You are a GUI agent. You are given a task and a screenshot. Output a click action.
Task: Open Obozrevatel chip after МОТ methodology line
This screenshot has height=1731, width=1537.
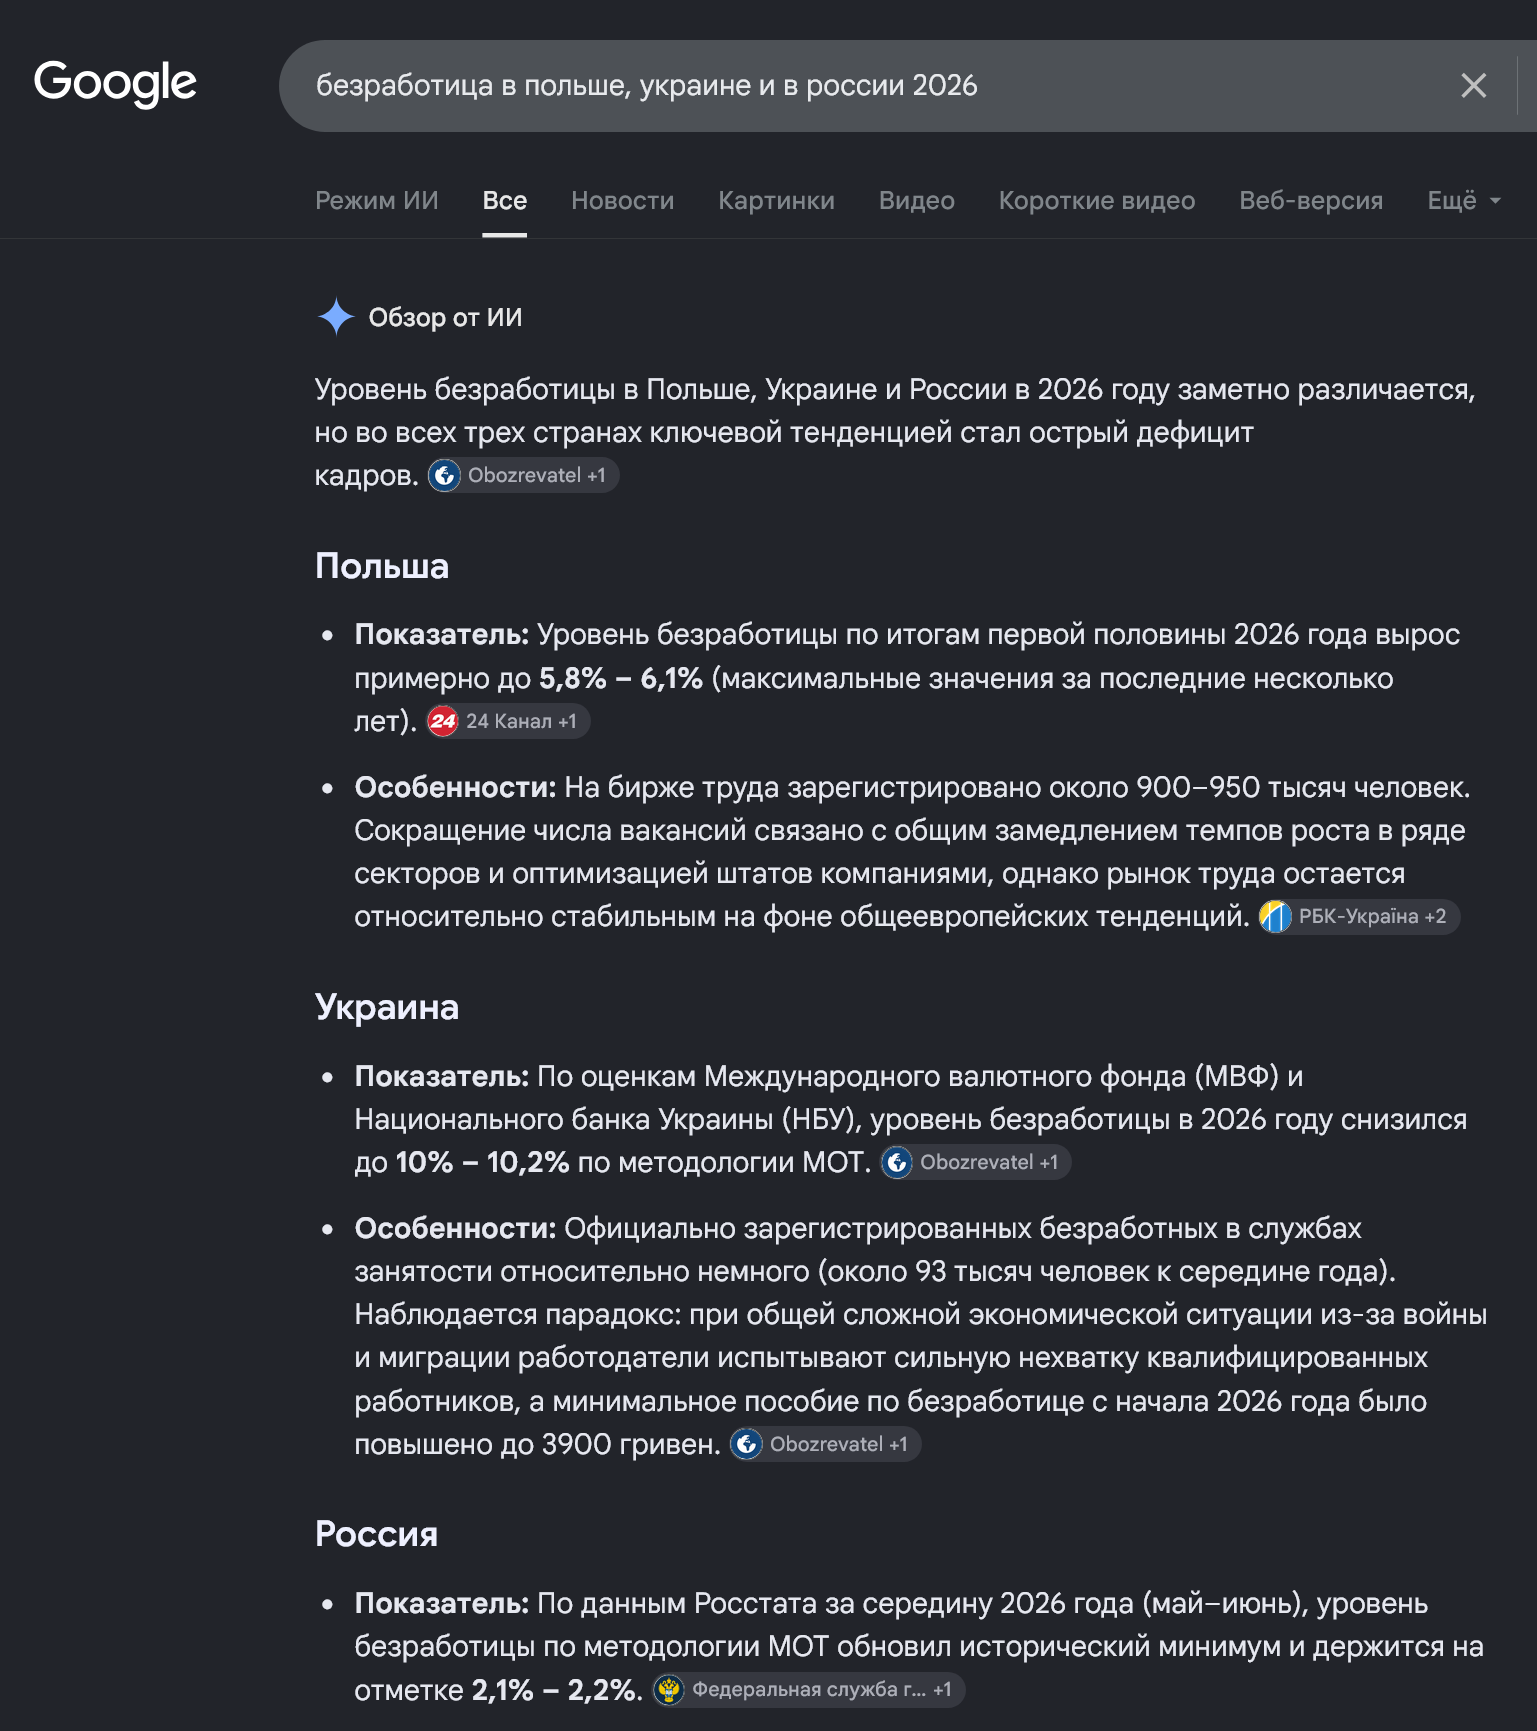[975, 1162]
